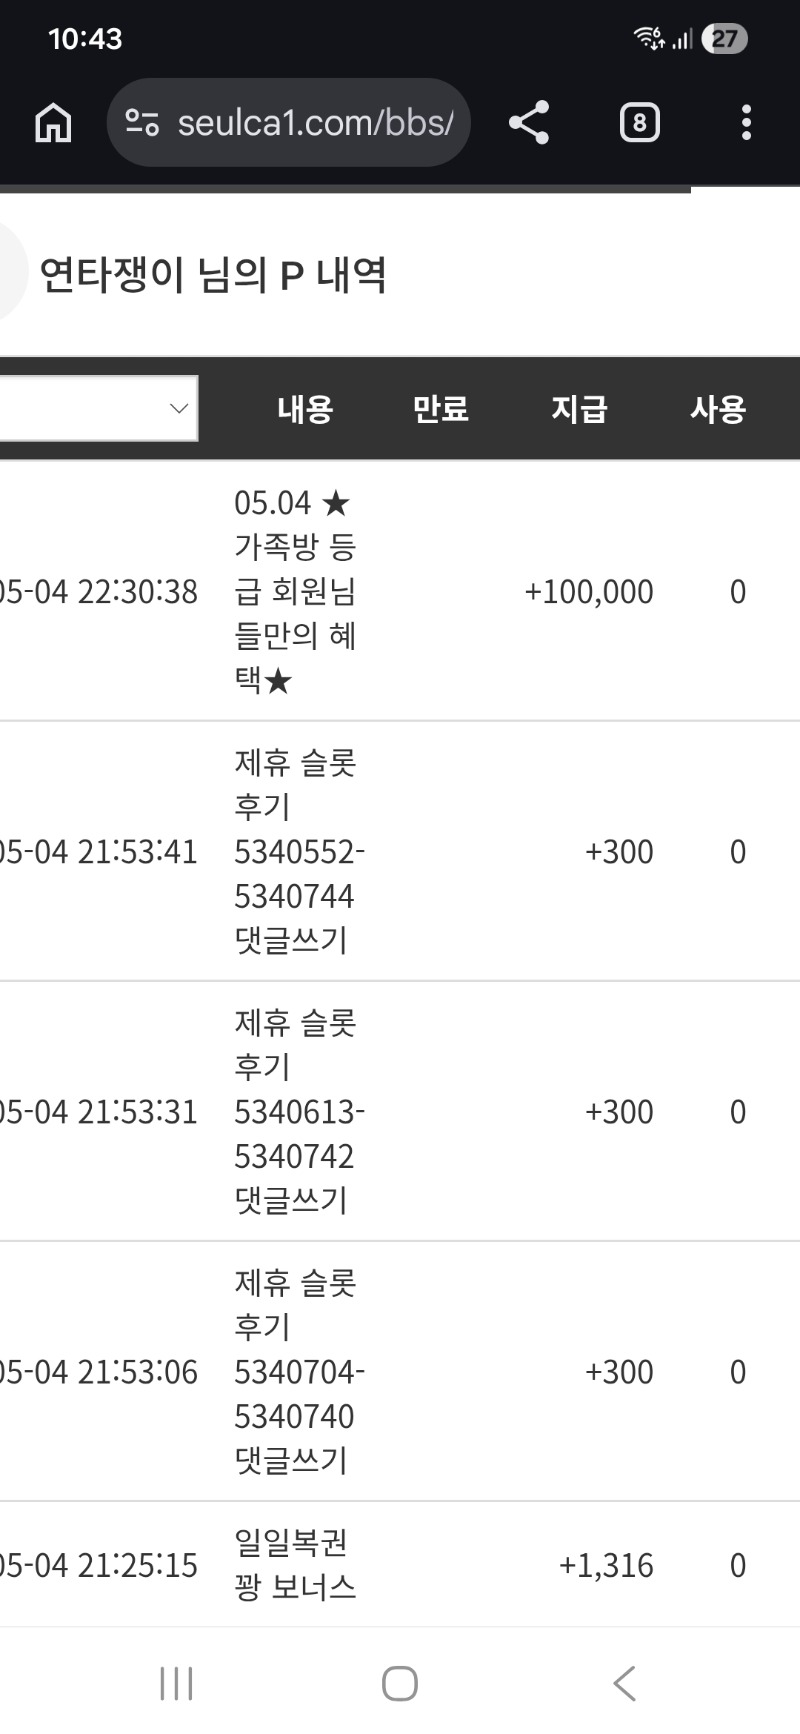Image resolution: width=800 pixels, height=1734 pixels.
Task: Open the three-dot browser menu
Action: 746,123
